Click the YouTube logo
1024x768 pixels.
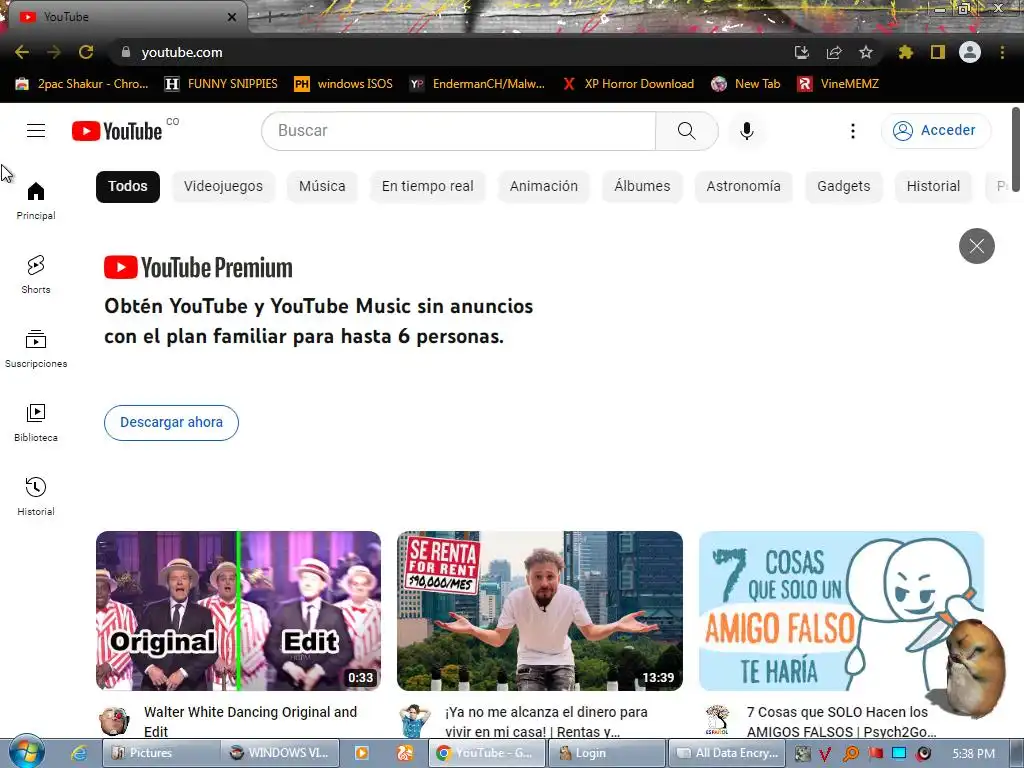(117, 131)
